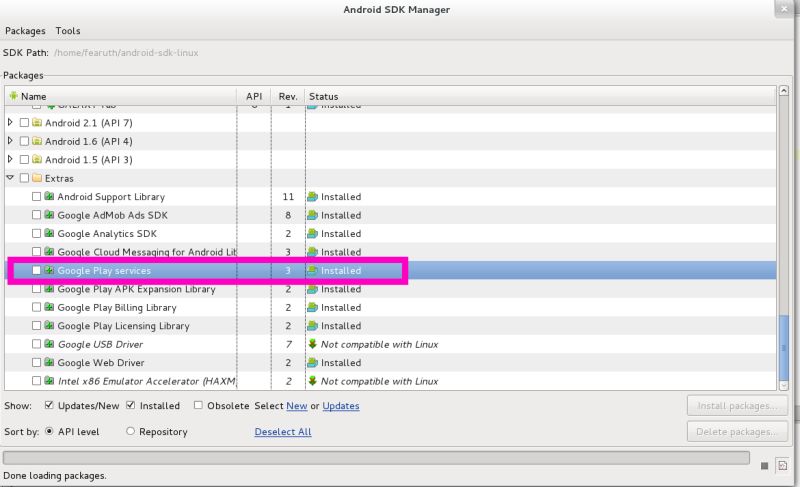Click the Android 1.6 (API 4) folder icon
This screenshot has width=800, height=487.
(x=37, y=141)
